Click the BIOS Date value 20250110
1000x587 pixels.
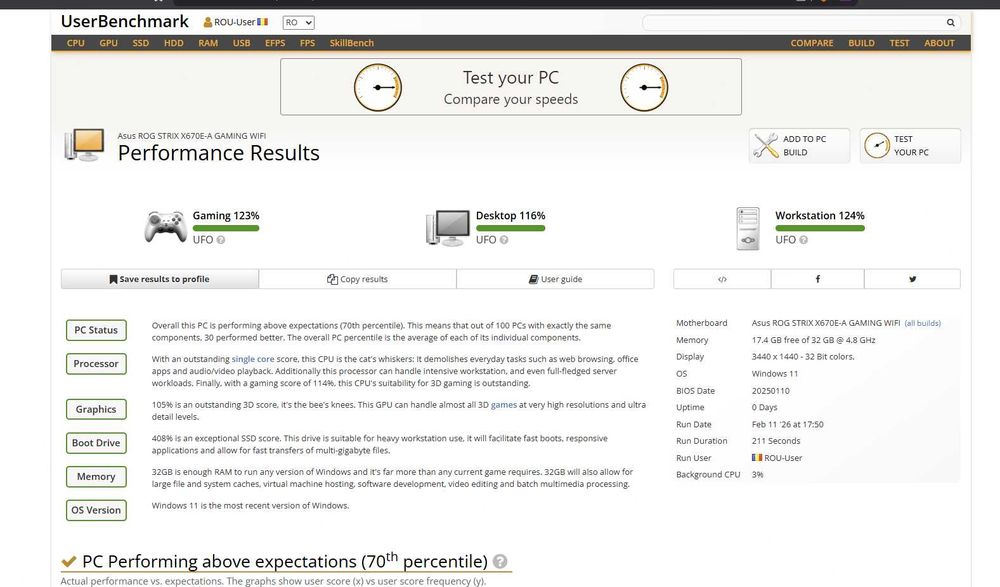[x=770, y=390]
